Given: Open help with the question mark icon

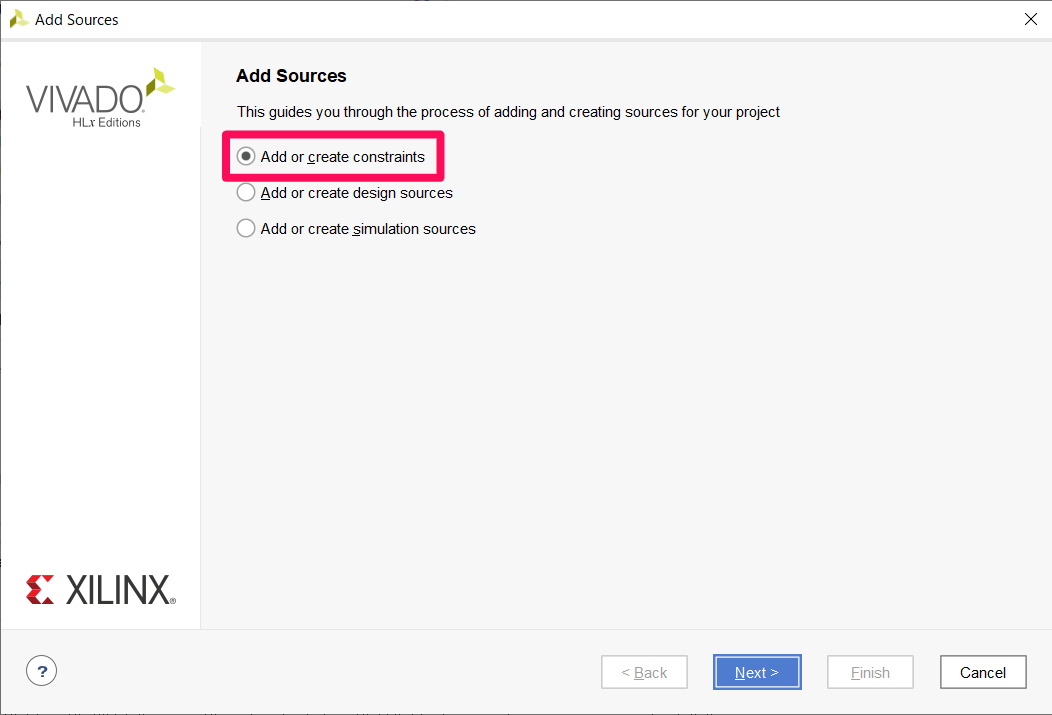Looking at the screenshot, I should coord(42,671).
